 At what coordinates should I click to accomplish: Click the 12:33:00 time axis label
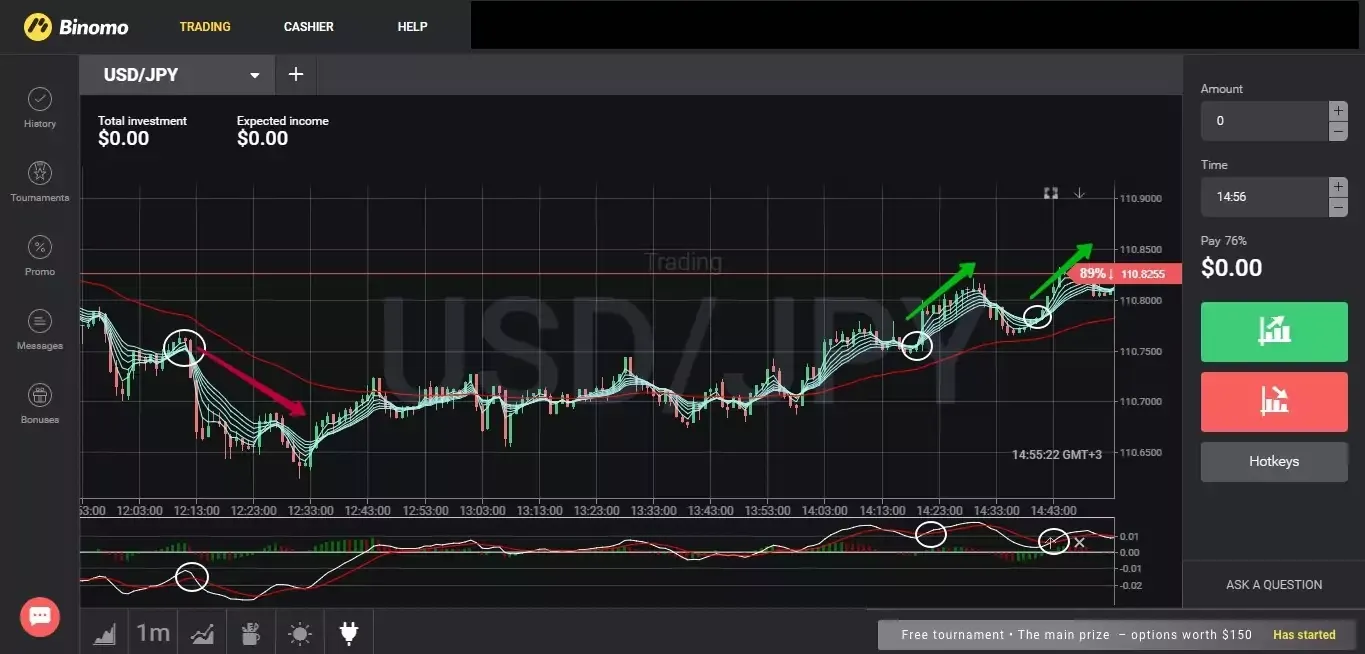[x=310, y=510]
